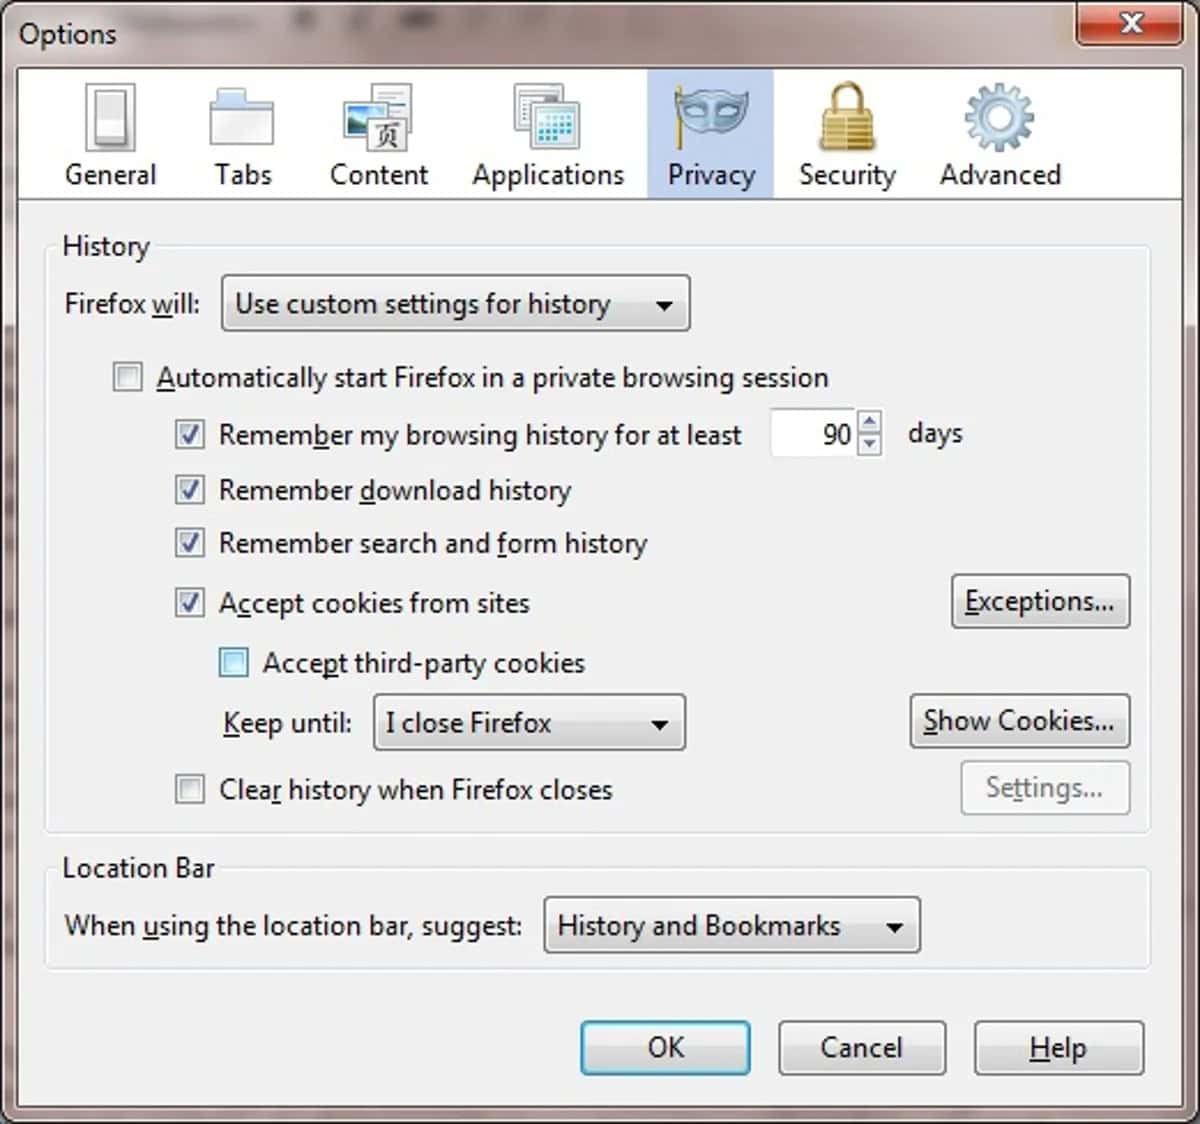
Task: Open the General options light-switch icon
Action: pyautogui.click(x=110, y=117)
